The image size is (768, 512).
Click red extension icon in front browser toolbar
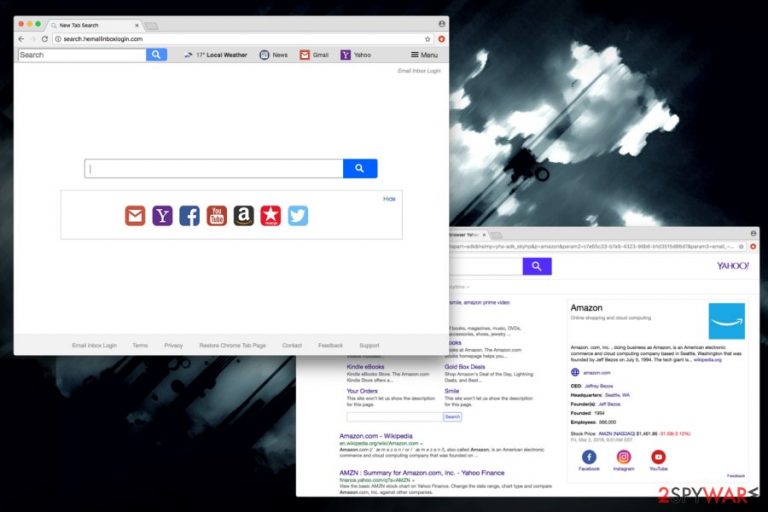tap(441, 39)
